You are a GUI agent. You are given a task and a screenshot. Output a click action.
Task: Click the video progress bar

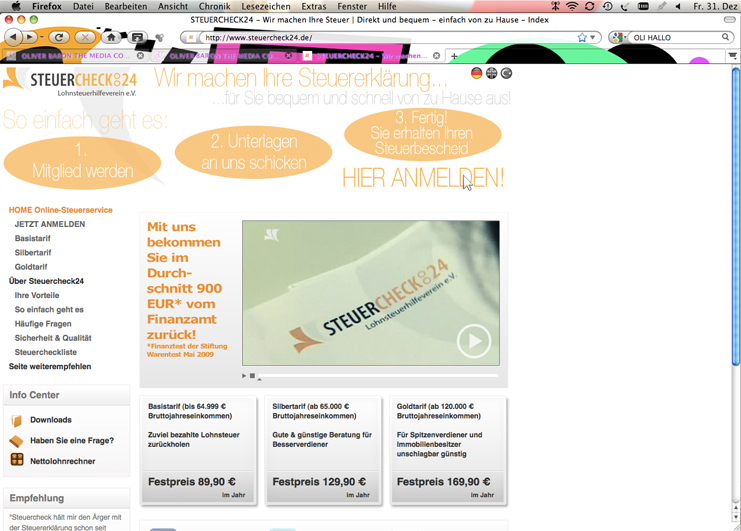coord(378,376)
